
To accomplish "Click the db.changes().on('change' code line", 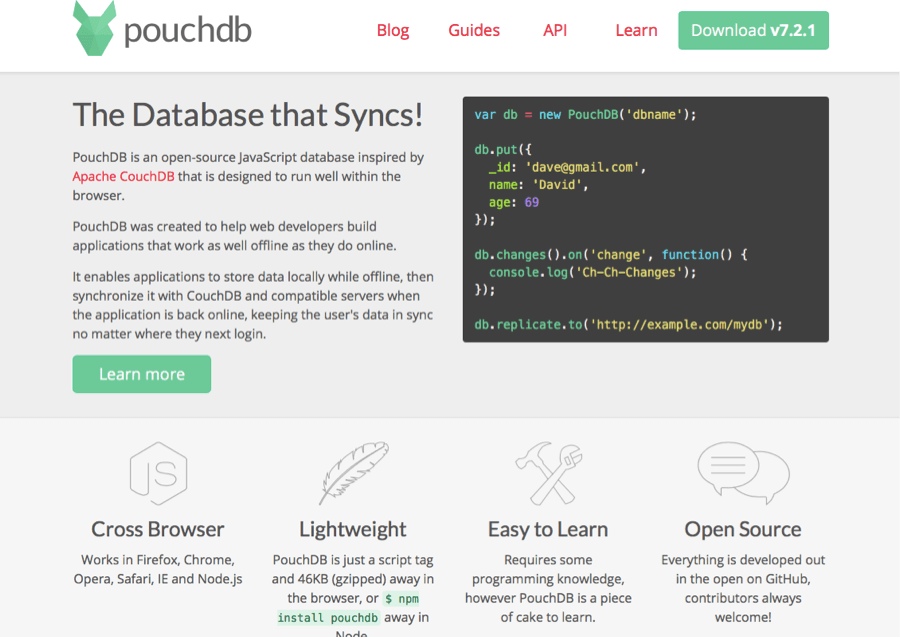I will pos(611,255).
